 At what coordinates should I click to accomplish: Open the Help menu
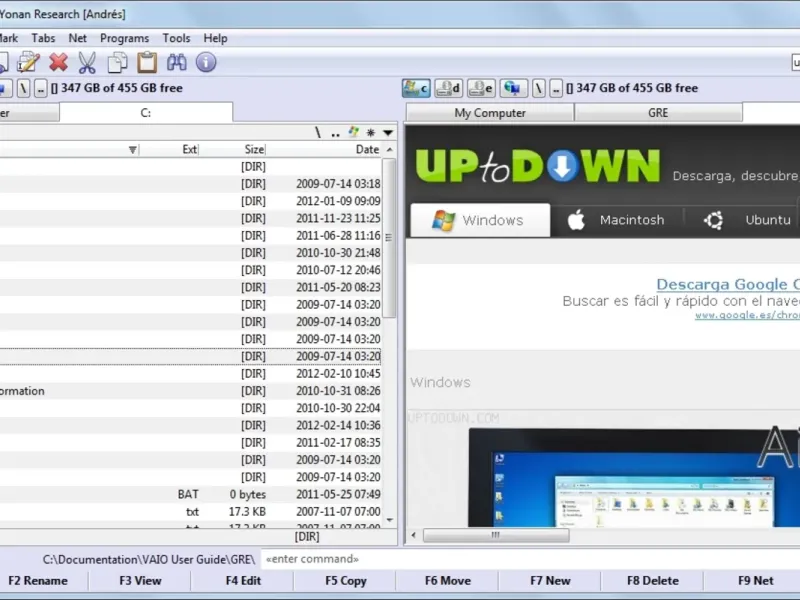tap(215, 38)
